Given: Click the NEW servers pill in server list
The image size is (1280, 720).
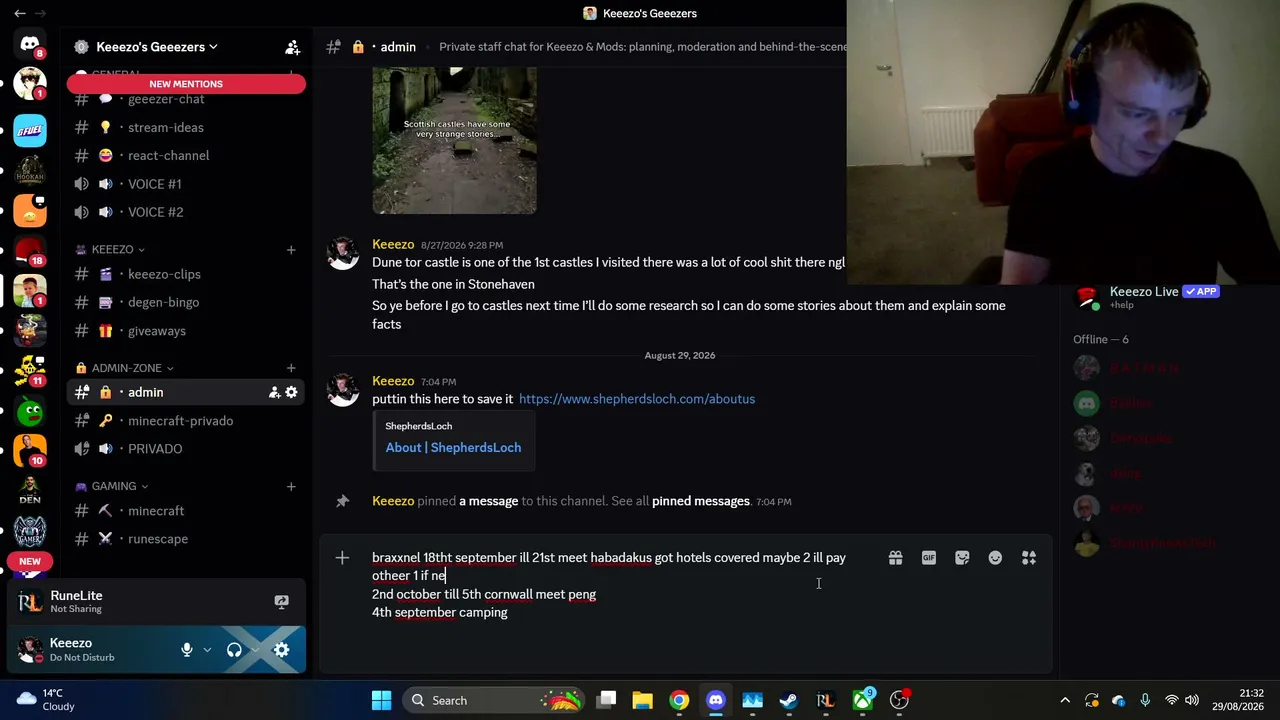Looking at the screenshot, I should [x=30, y=562].
